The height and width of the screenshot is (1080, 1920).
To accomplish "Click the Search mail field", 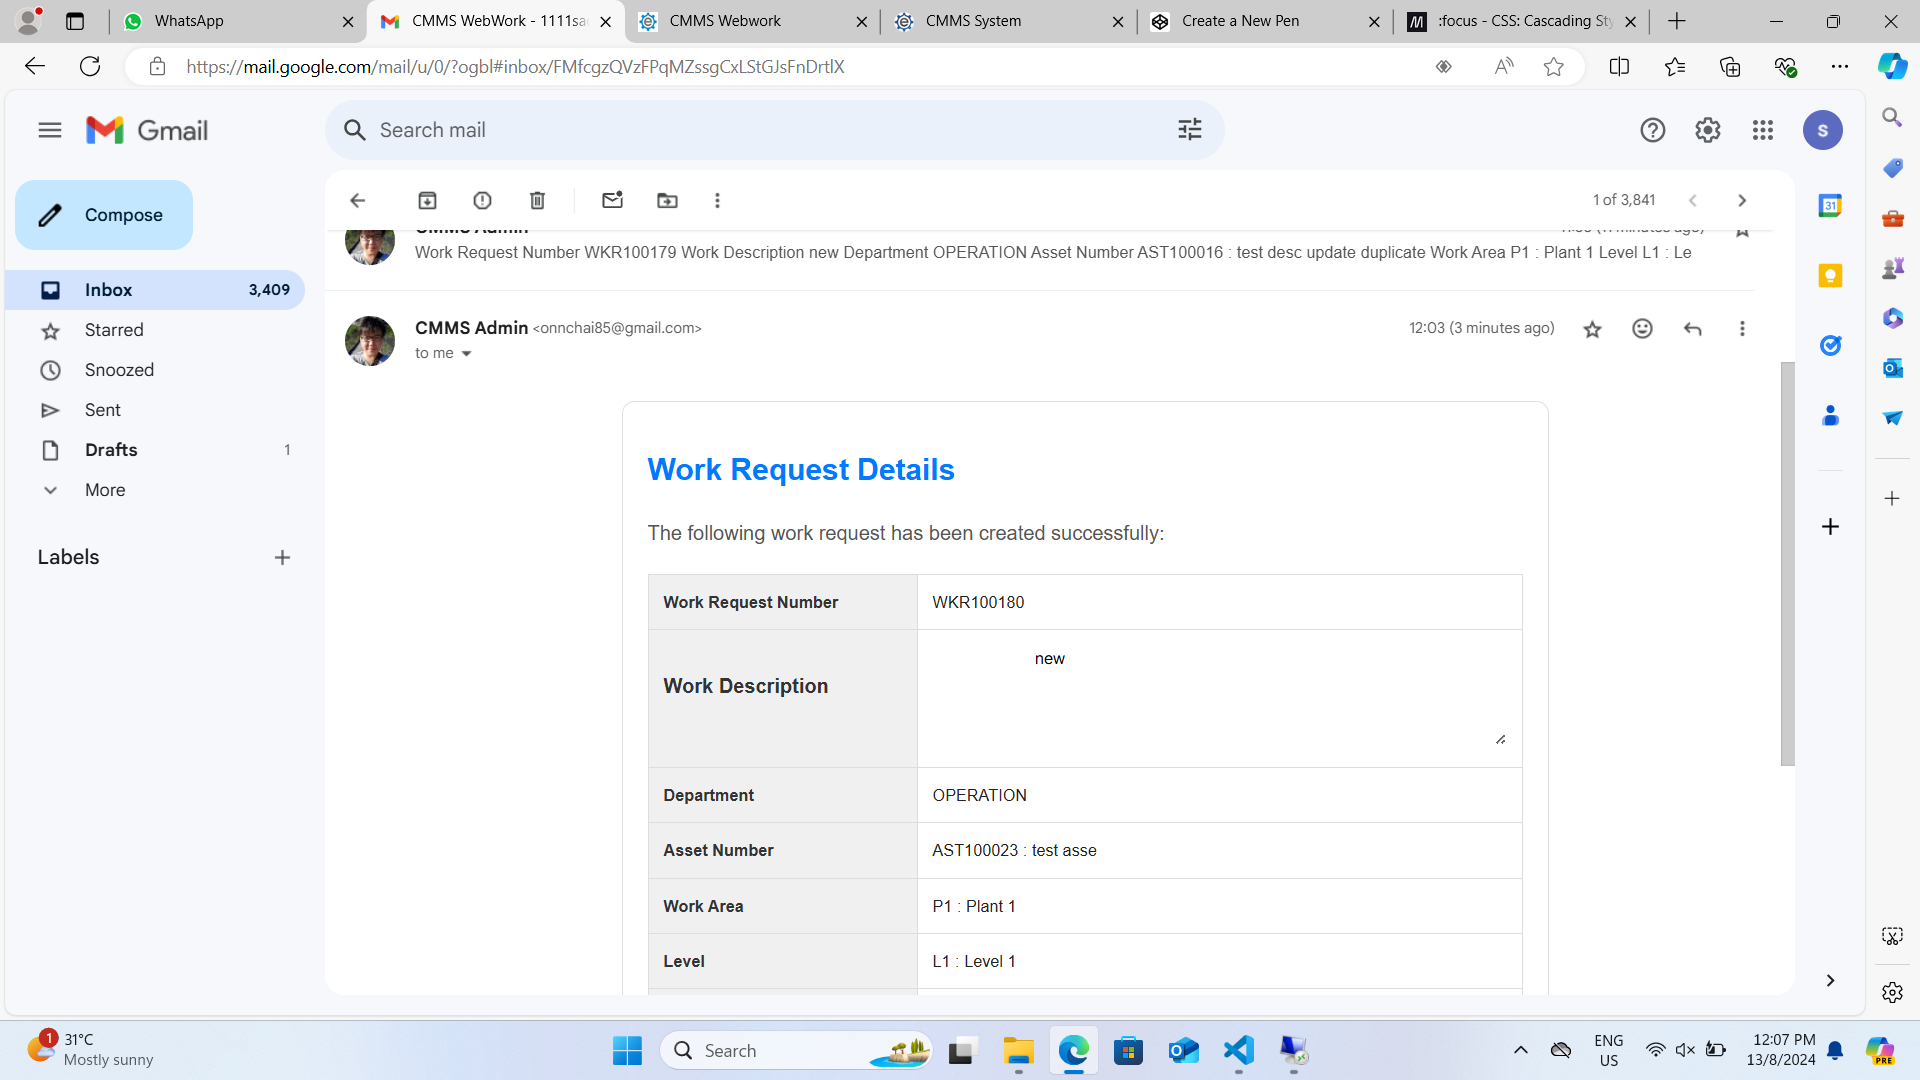I will [x=760, y=130].
